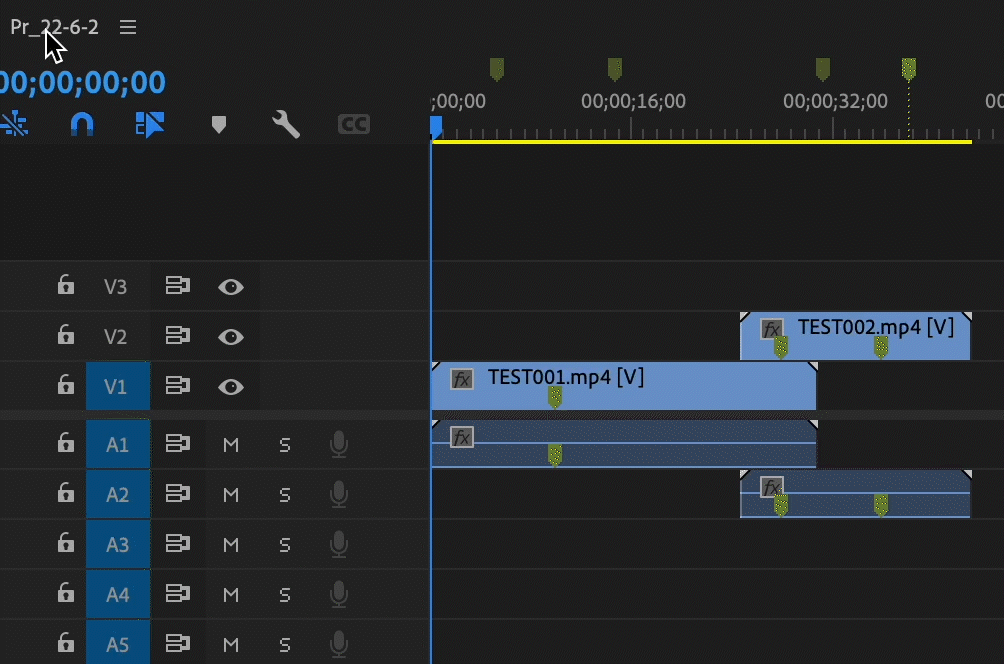This screenshot has width=1004, height=664.
Task: Toggle sync lock for A5
Action: click(178, 643)
